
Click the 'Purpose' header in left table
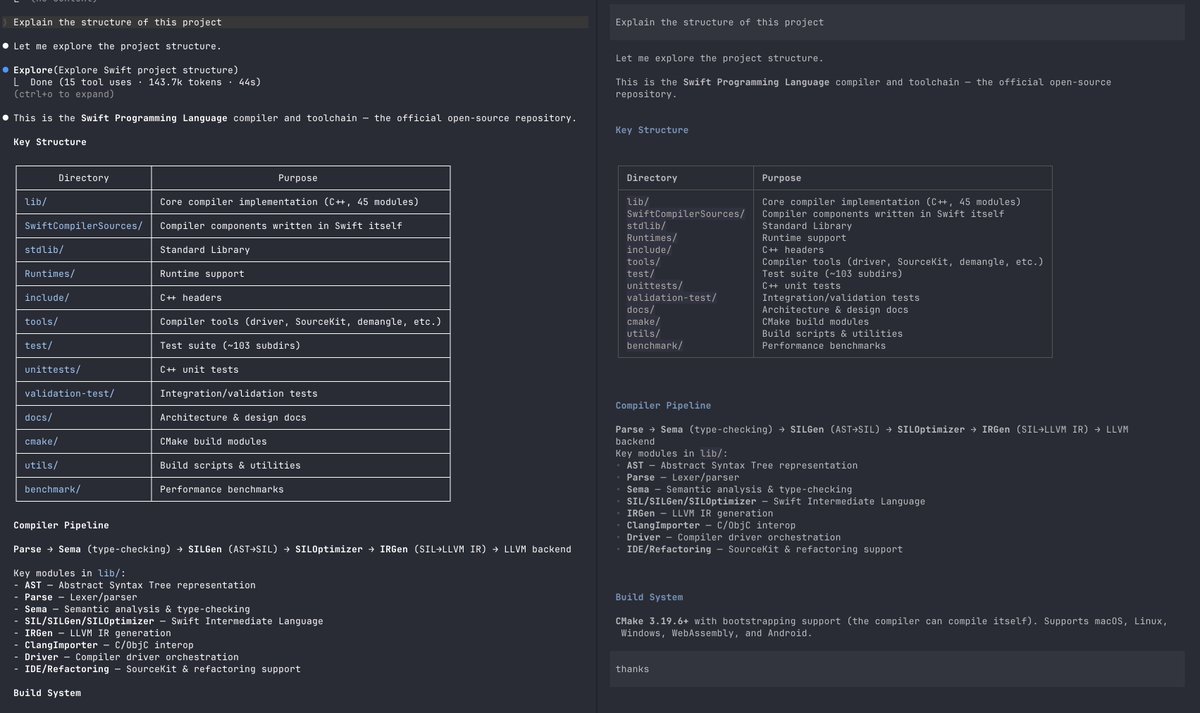[298, 178]
